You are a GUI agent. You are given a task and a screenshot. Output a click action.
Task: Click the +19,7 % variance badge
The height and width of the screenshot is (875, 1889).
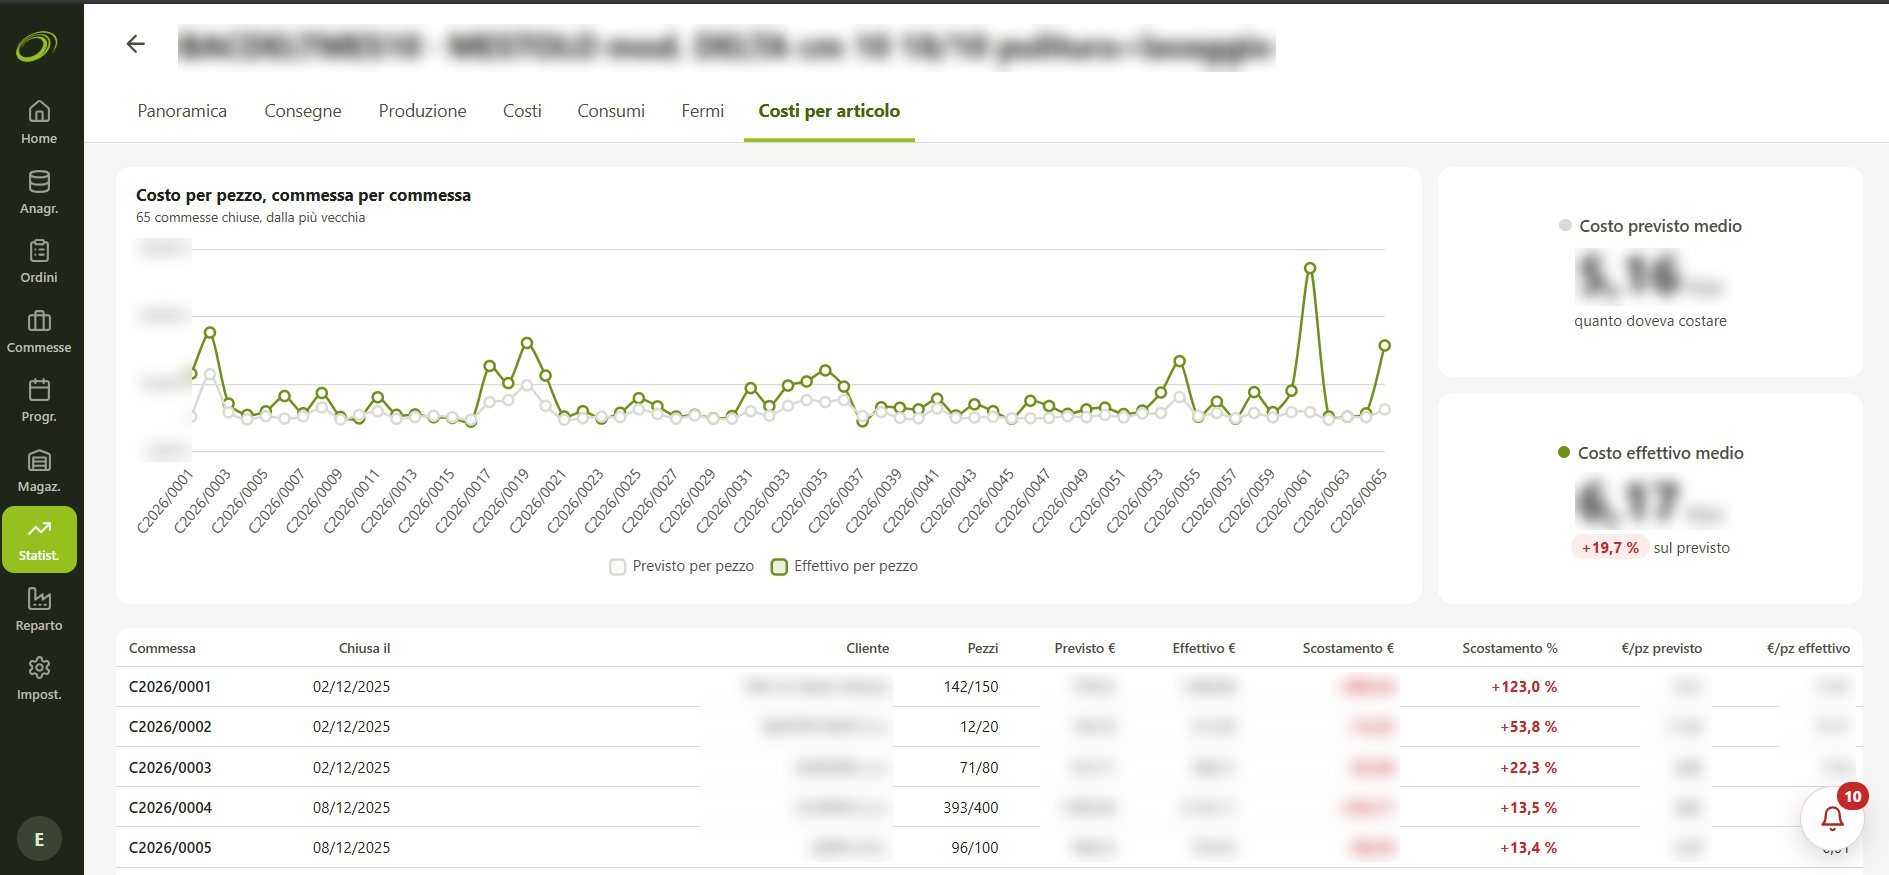tap(1610, 548)
